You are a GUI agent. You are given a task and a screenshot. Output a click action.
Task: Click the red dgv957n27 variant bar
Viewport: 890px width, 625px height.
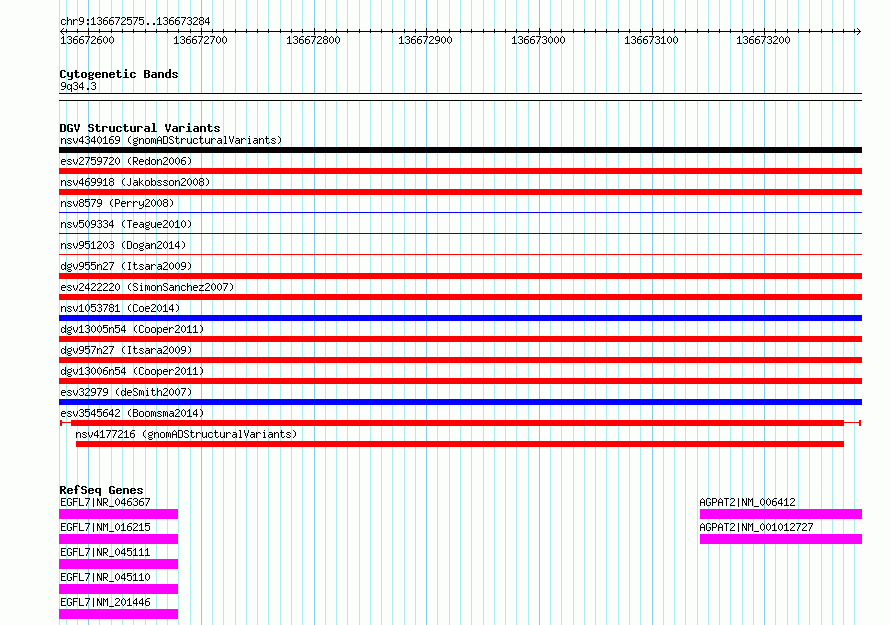[460, 360]
